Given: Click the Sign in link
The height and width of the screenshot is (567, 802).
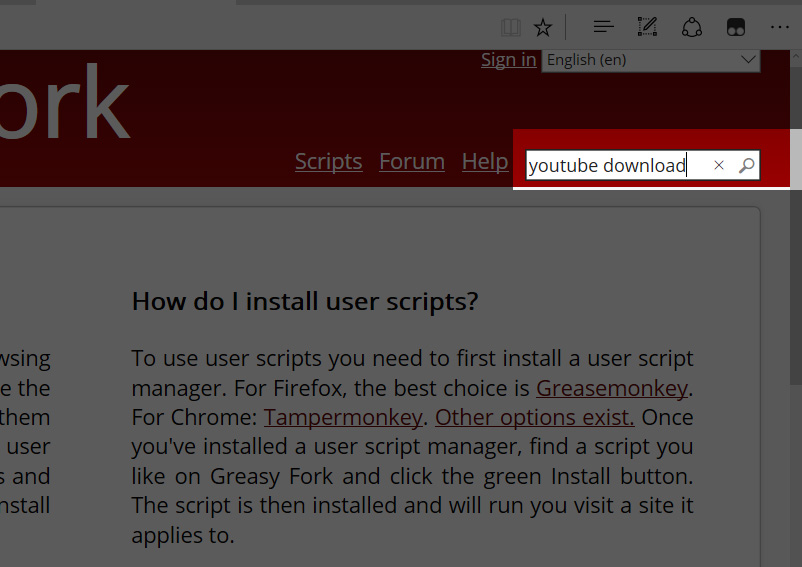Looking at the screenshot, I should [508, 60].
